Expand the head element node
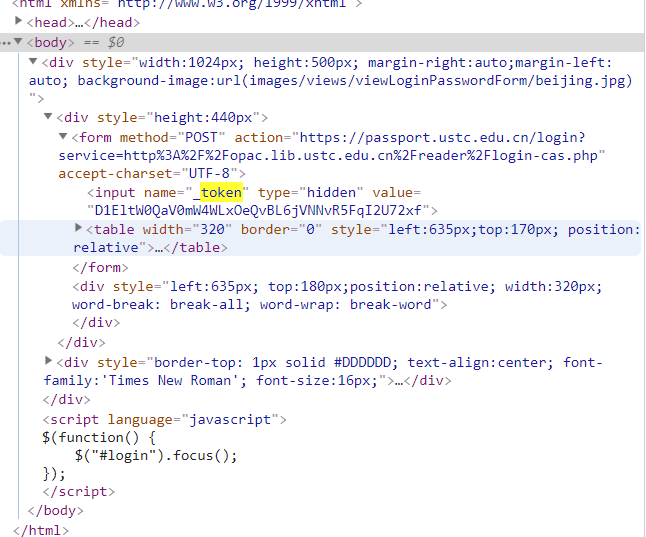The image size is (646, 537). coord(18,21)
